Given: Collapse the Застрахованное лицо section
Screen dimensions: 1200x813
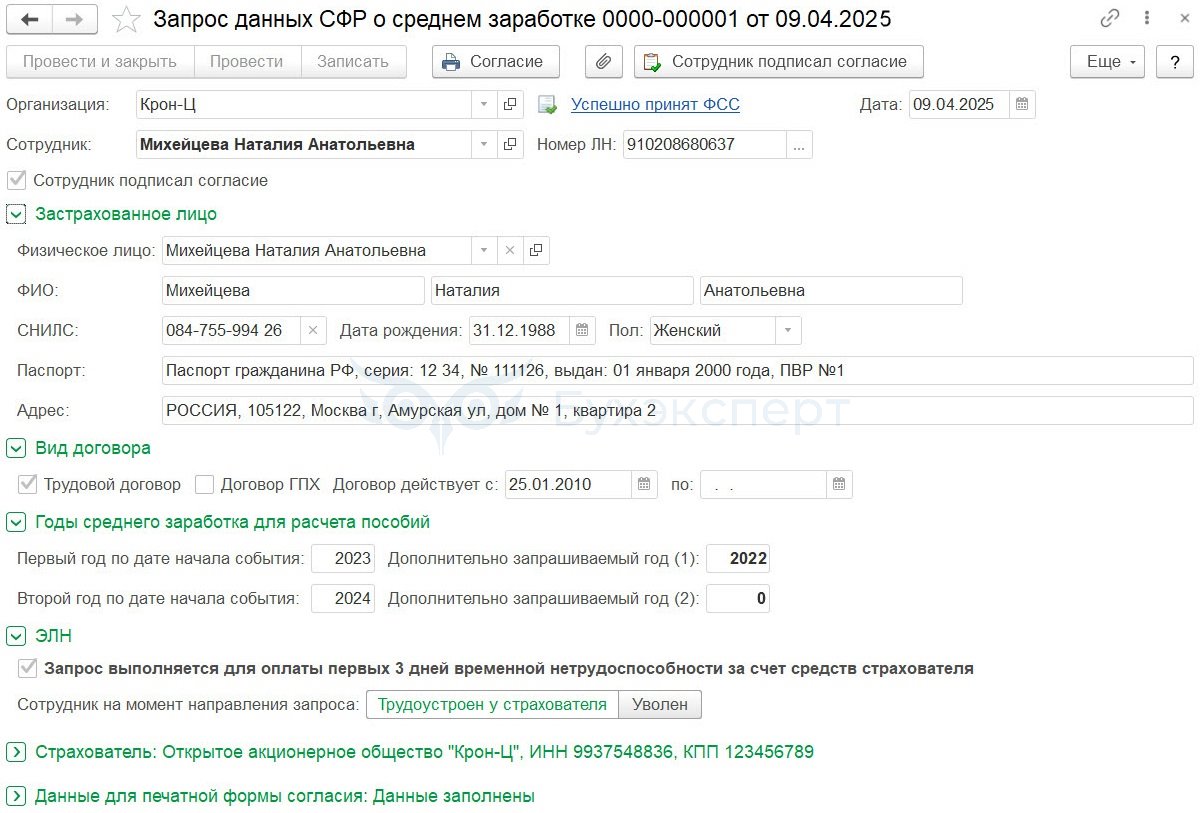Looking at the screenshot, I should tap(16, 214).
